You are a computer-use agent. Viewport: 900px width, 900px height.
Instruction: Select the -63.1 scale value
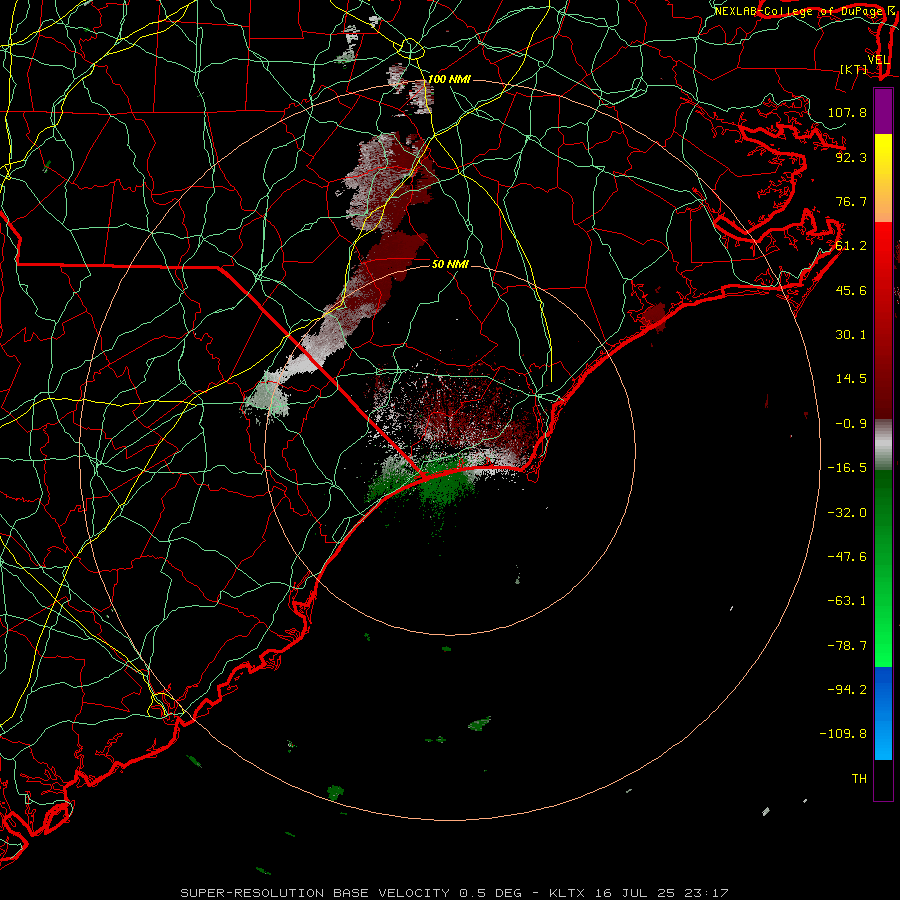click(x=847, y=601)
